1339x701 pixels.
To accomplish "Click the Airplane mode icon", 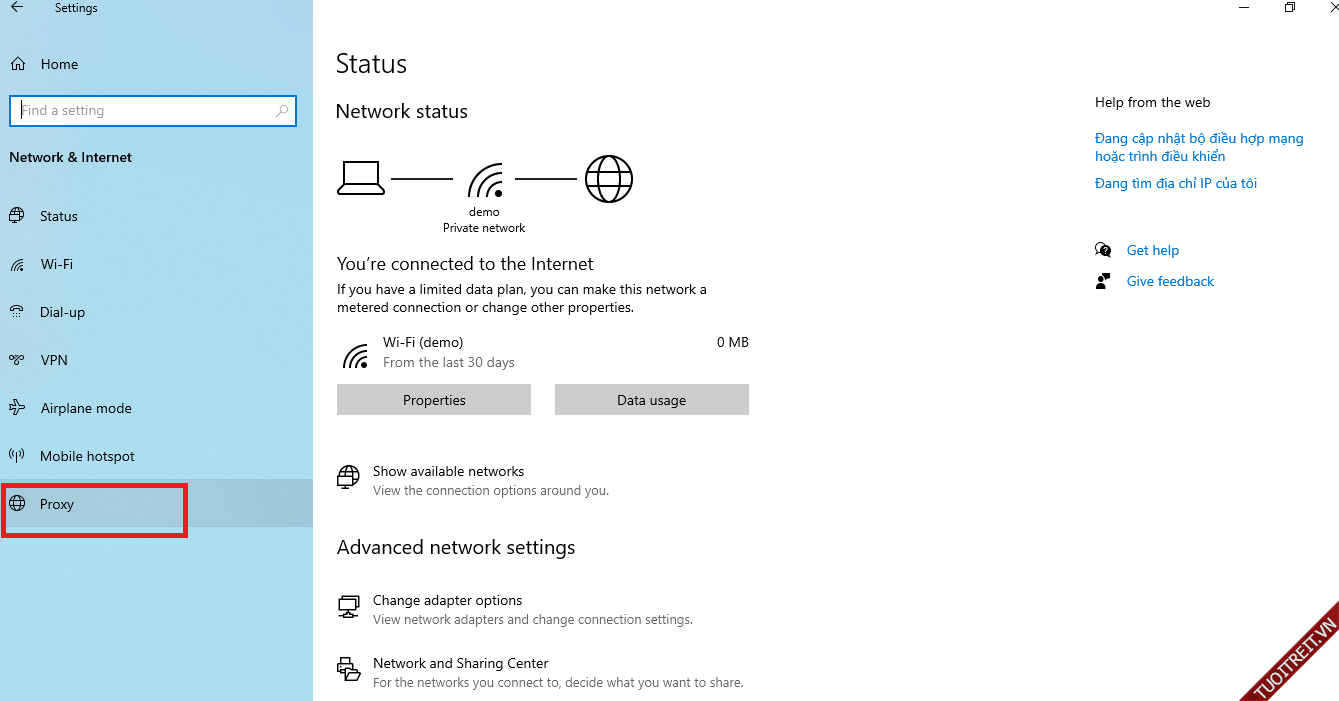I will coord(17,408).
